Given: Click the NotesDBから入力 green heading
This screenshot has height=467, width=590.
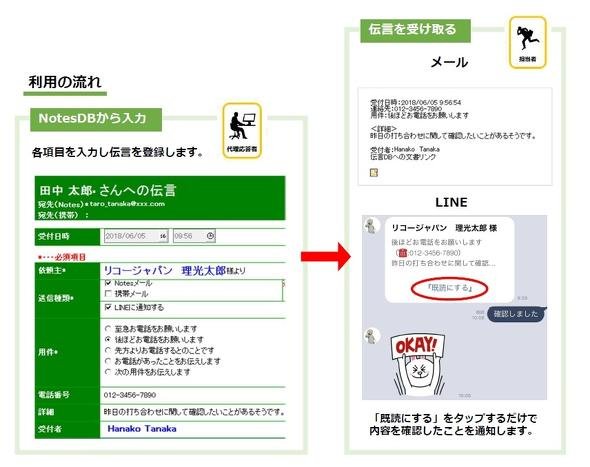Looking at the screenshot, I should [96, 119].
